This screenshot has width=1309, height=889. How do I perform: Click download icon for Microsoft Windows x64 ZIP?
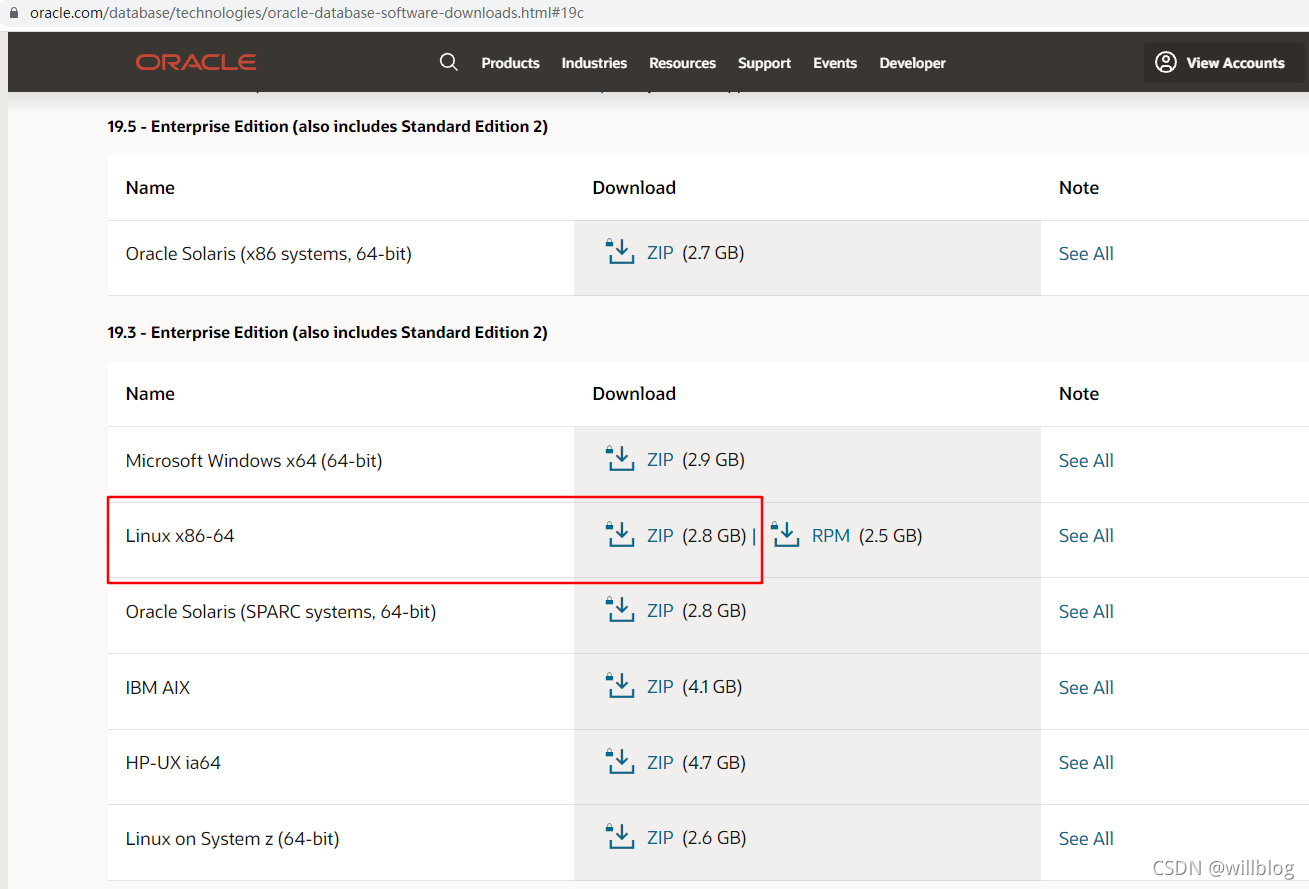621,459
